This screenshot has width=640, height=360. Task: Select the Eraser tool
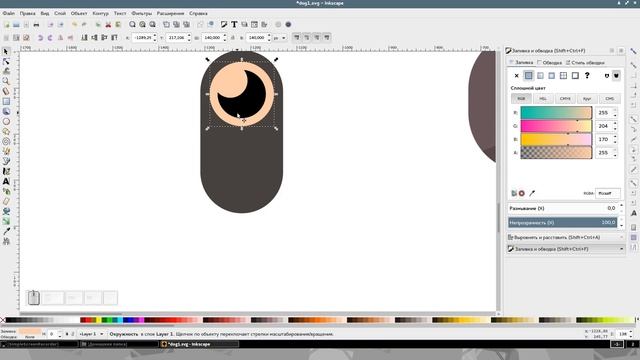pos(6,201)
